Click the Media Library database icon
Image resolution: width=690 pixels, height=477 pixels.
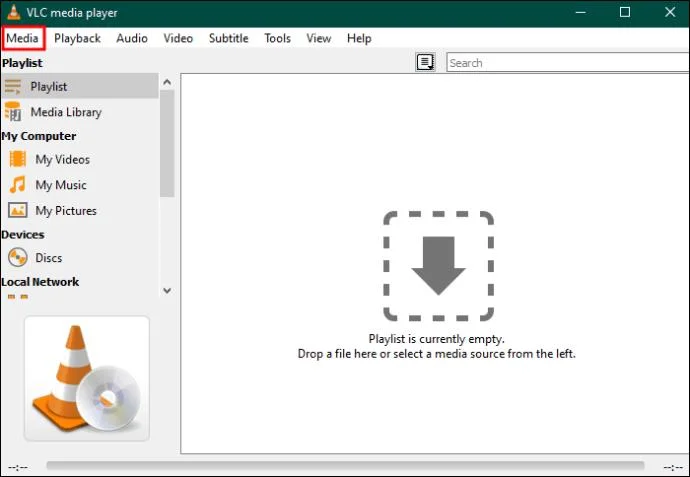click(x=13, y=112)
